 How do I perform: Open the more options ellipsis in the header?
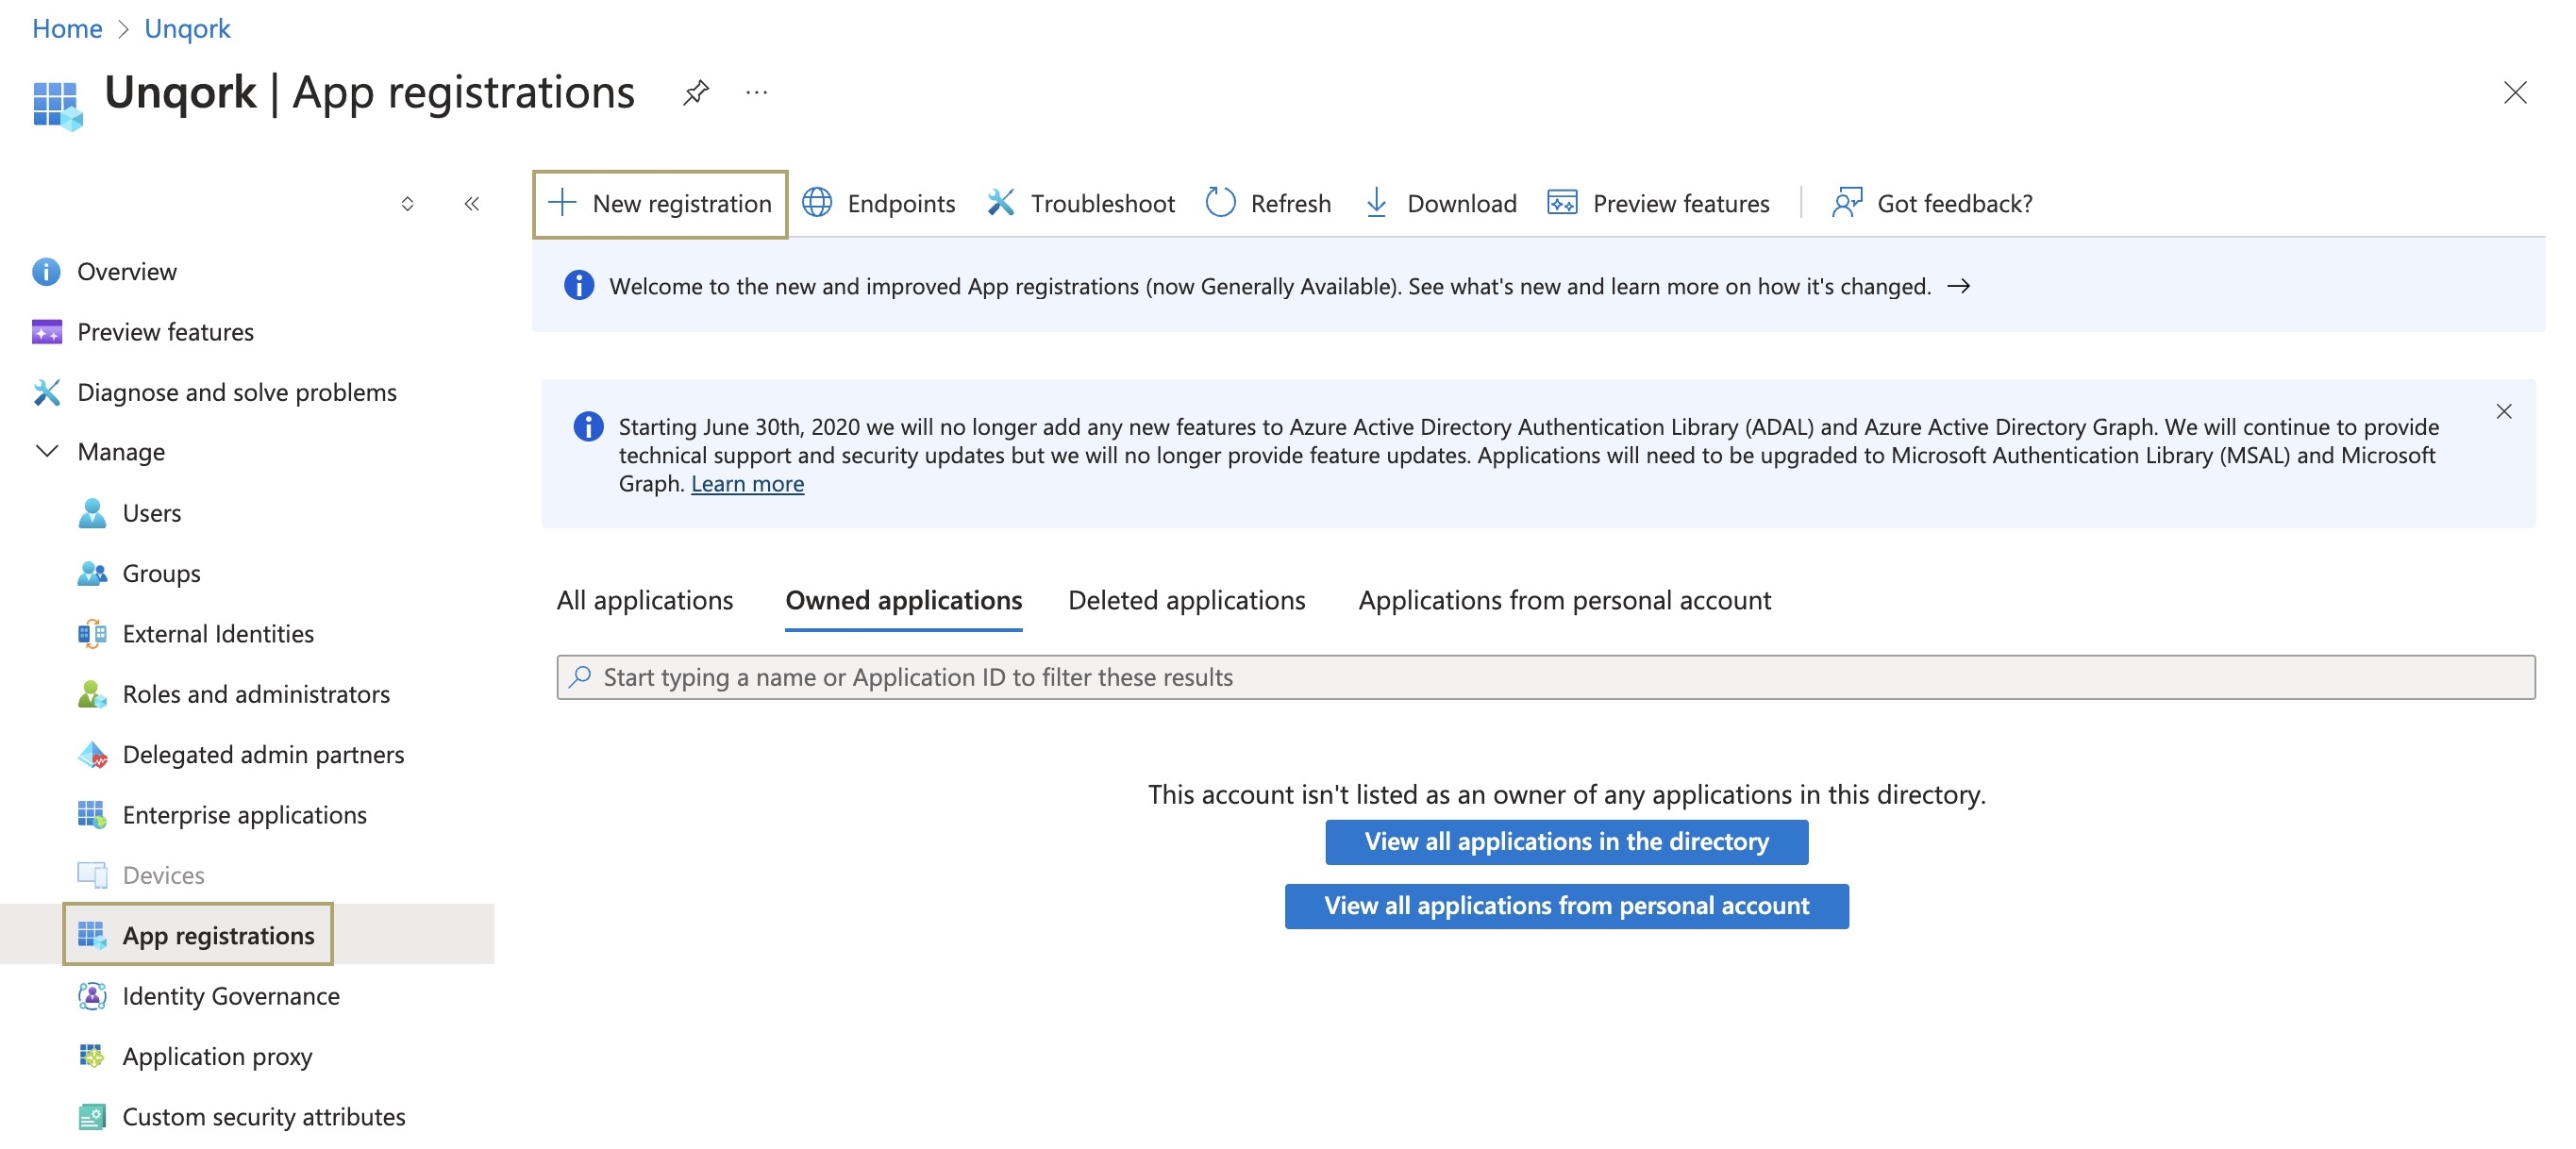point(757,93)
